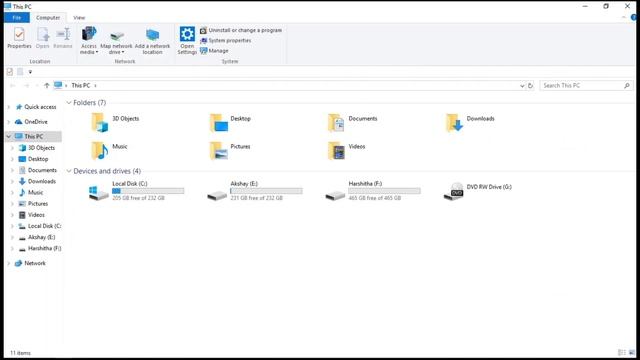640x360 pixels.
Task: Open the Properties ribbon button
Action: pyautogui.click(x=19, y=38)
